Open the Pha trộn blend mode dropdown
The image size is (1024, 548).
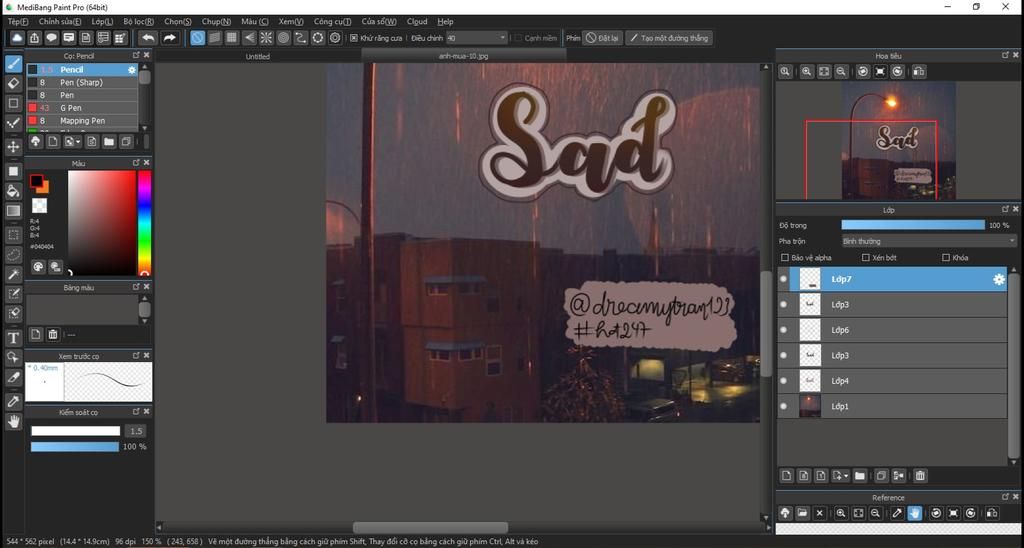tap(929, 241)
